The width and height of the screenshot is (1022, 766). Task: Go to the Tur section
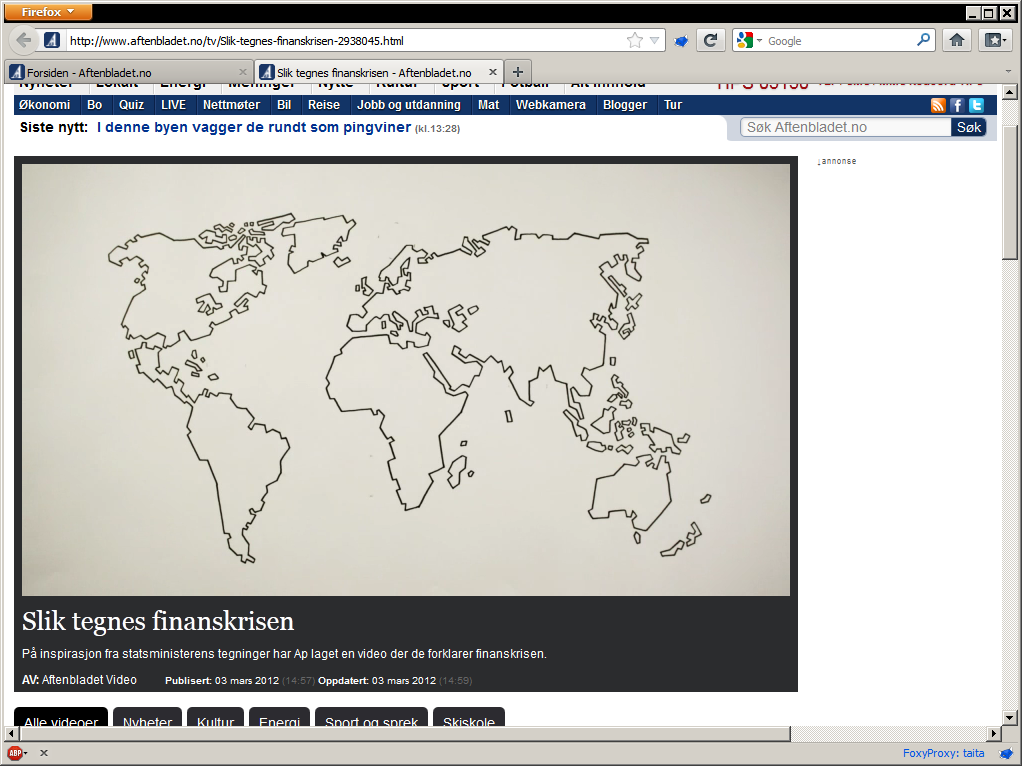(x=673, y=104)
